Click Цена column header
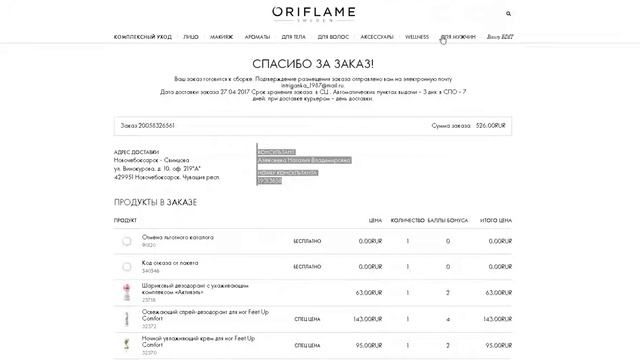This screenshot has width=640, height=360. pyautogui.click(x=375, y=220)
